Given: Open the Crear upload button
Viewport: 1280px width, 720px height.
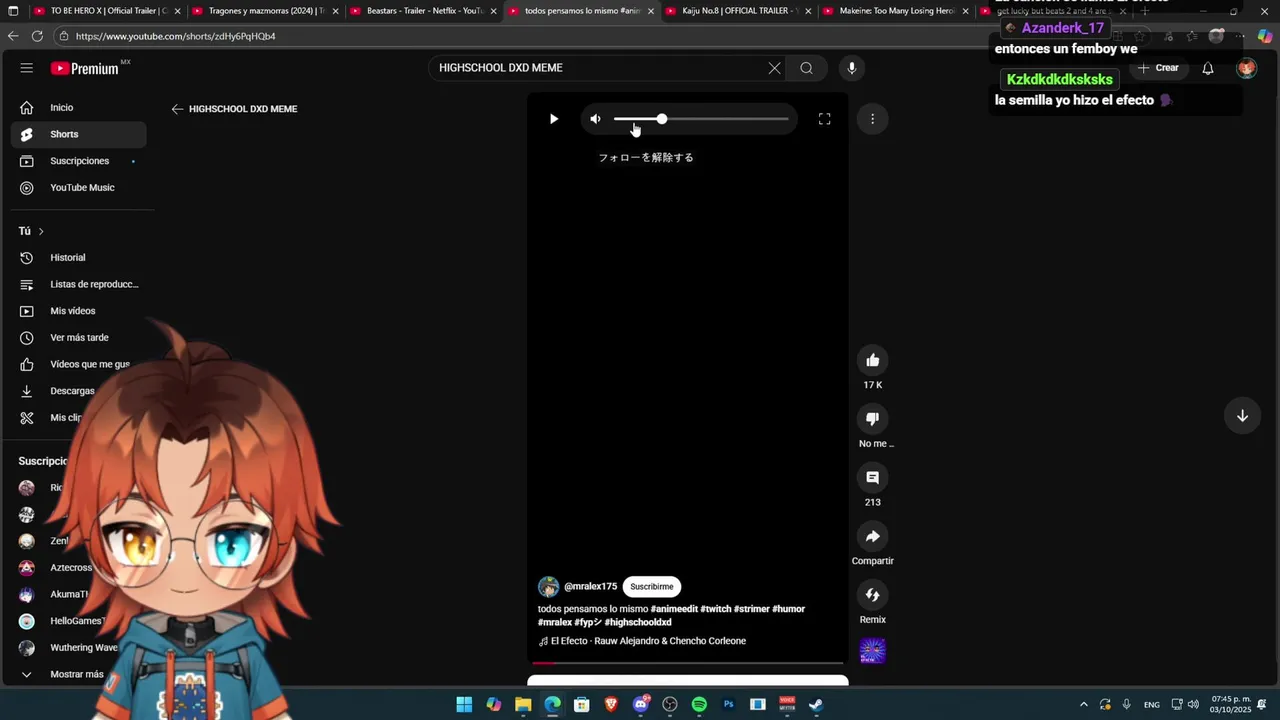Looking at the screenshot, I should (x=1158, y=68).
